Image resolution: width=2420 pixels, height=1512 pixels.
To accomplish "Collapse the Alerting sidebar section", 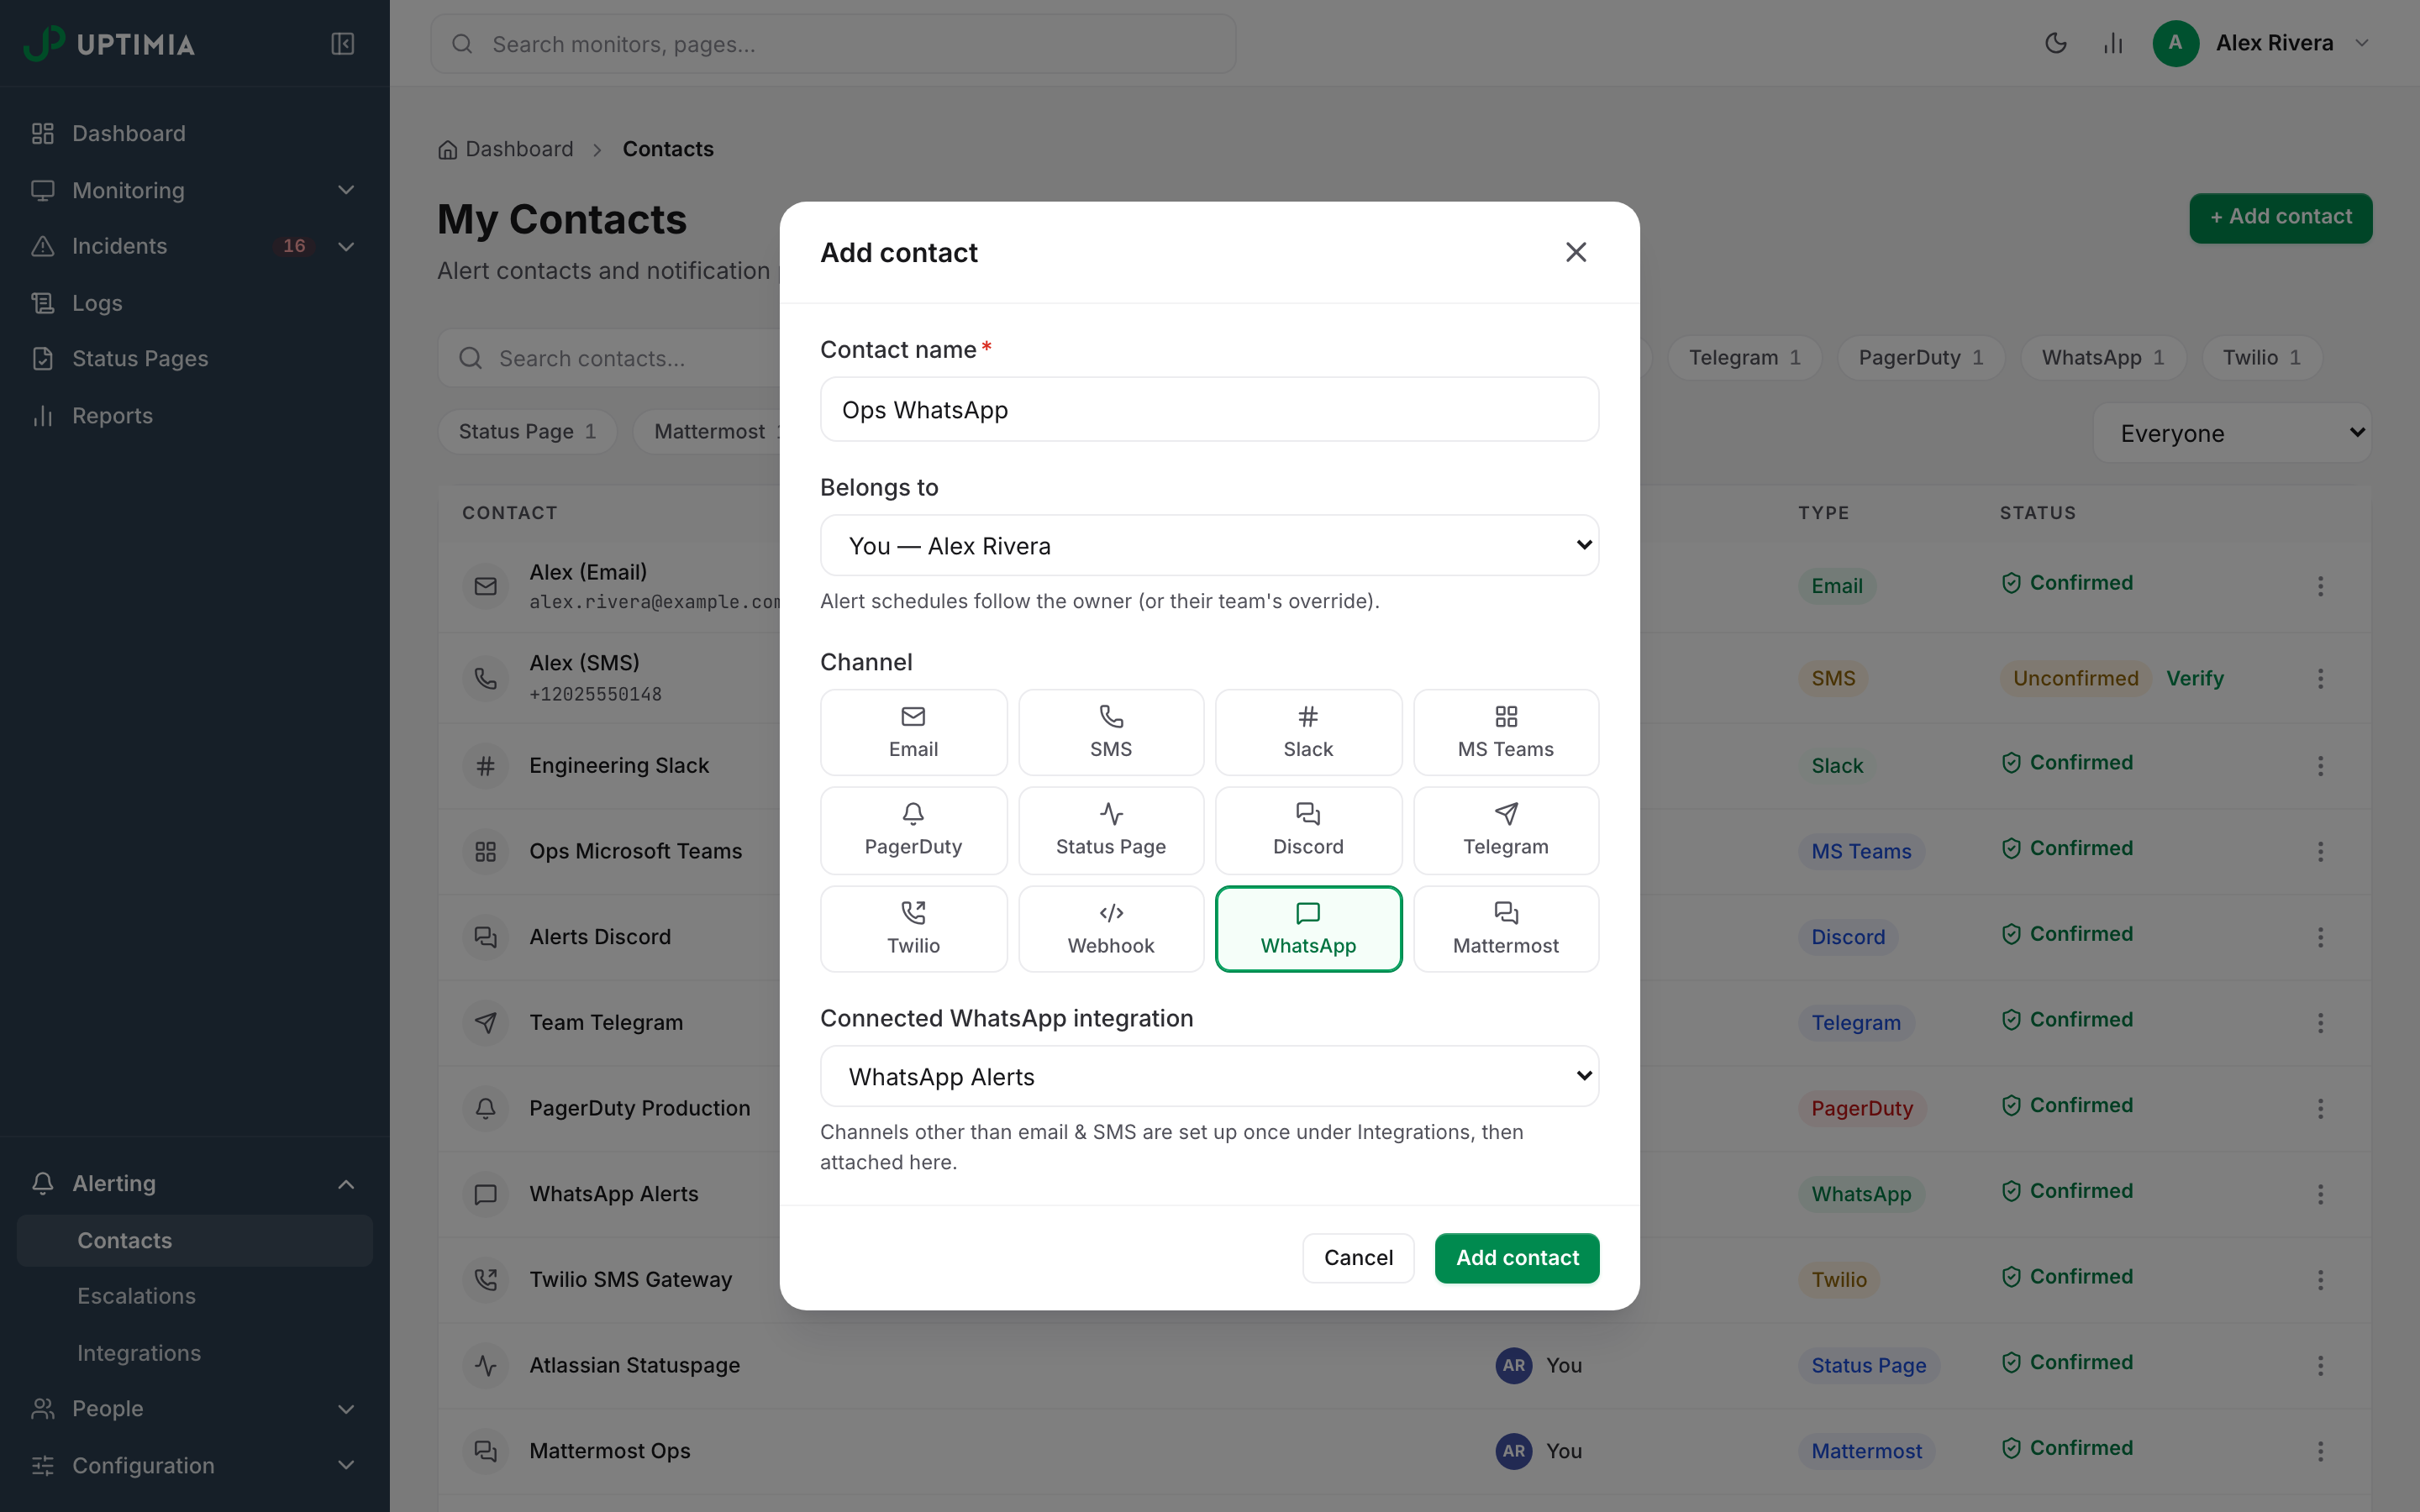I will click(x=194, y=1183).
